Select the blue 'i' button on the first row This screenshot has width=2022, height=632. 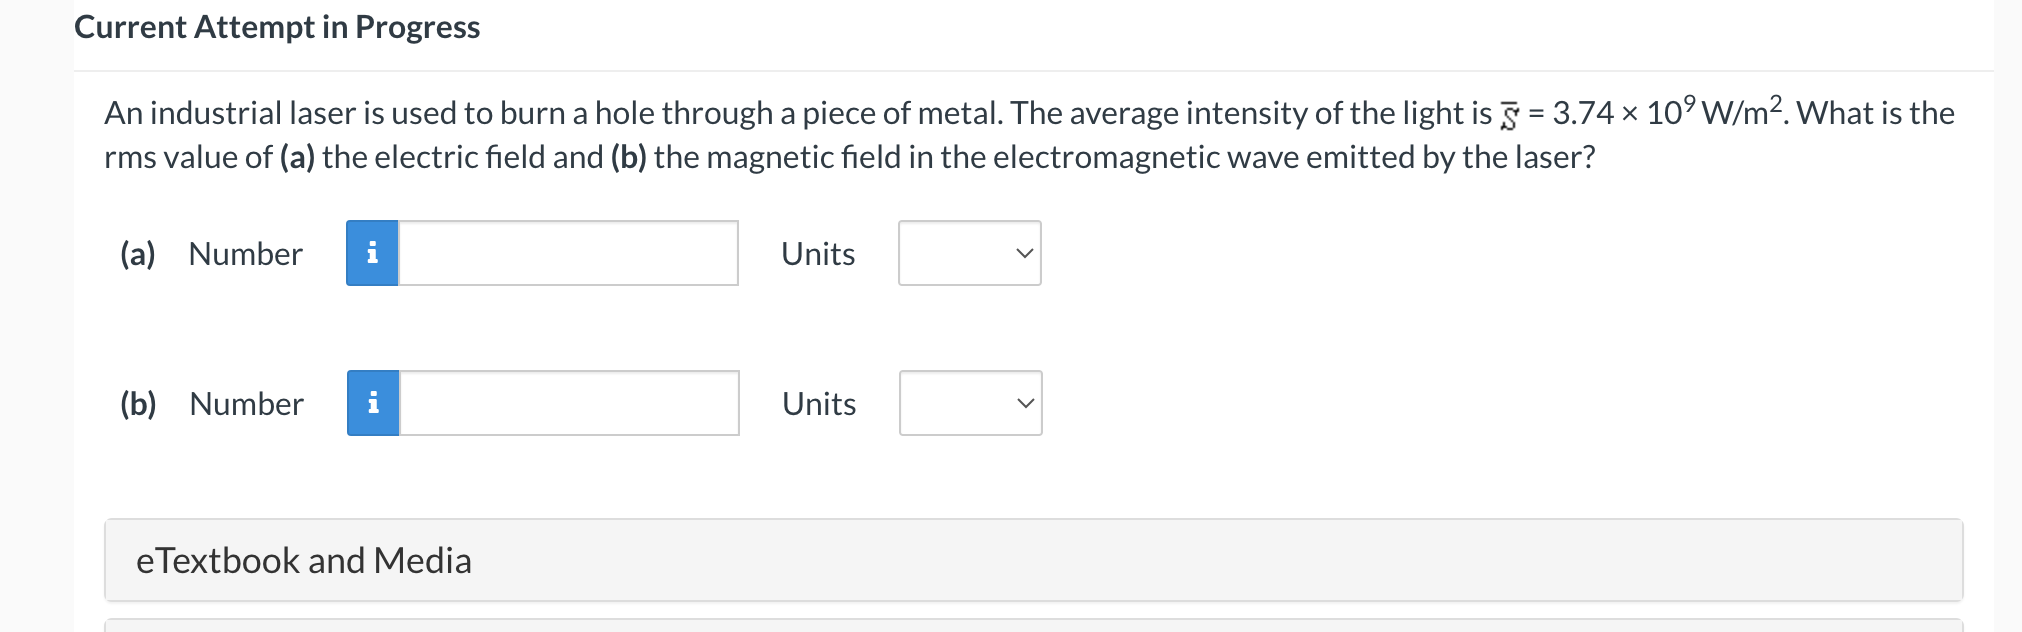[372, 254]
